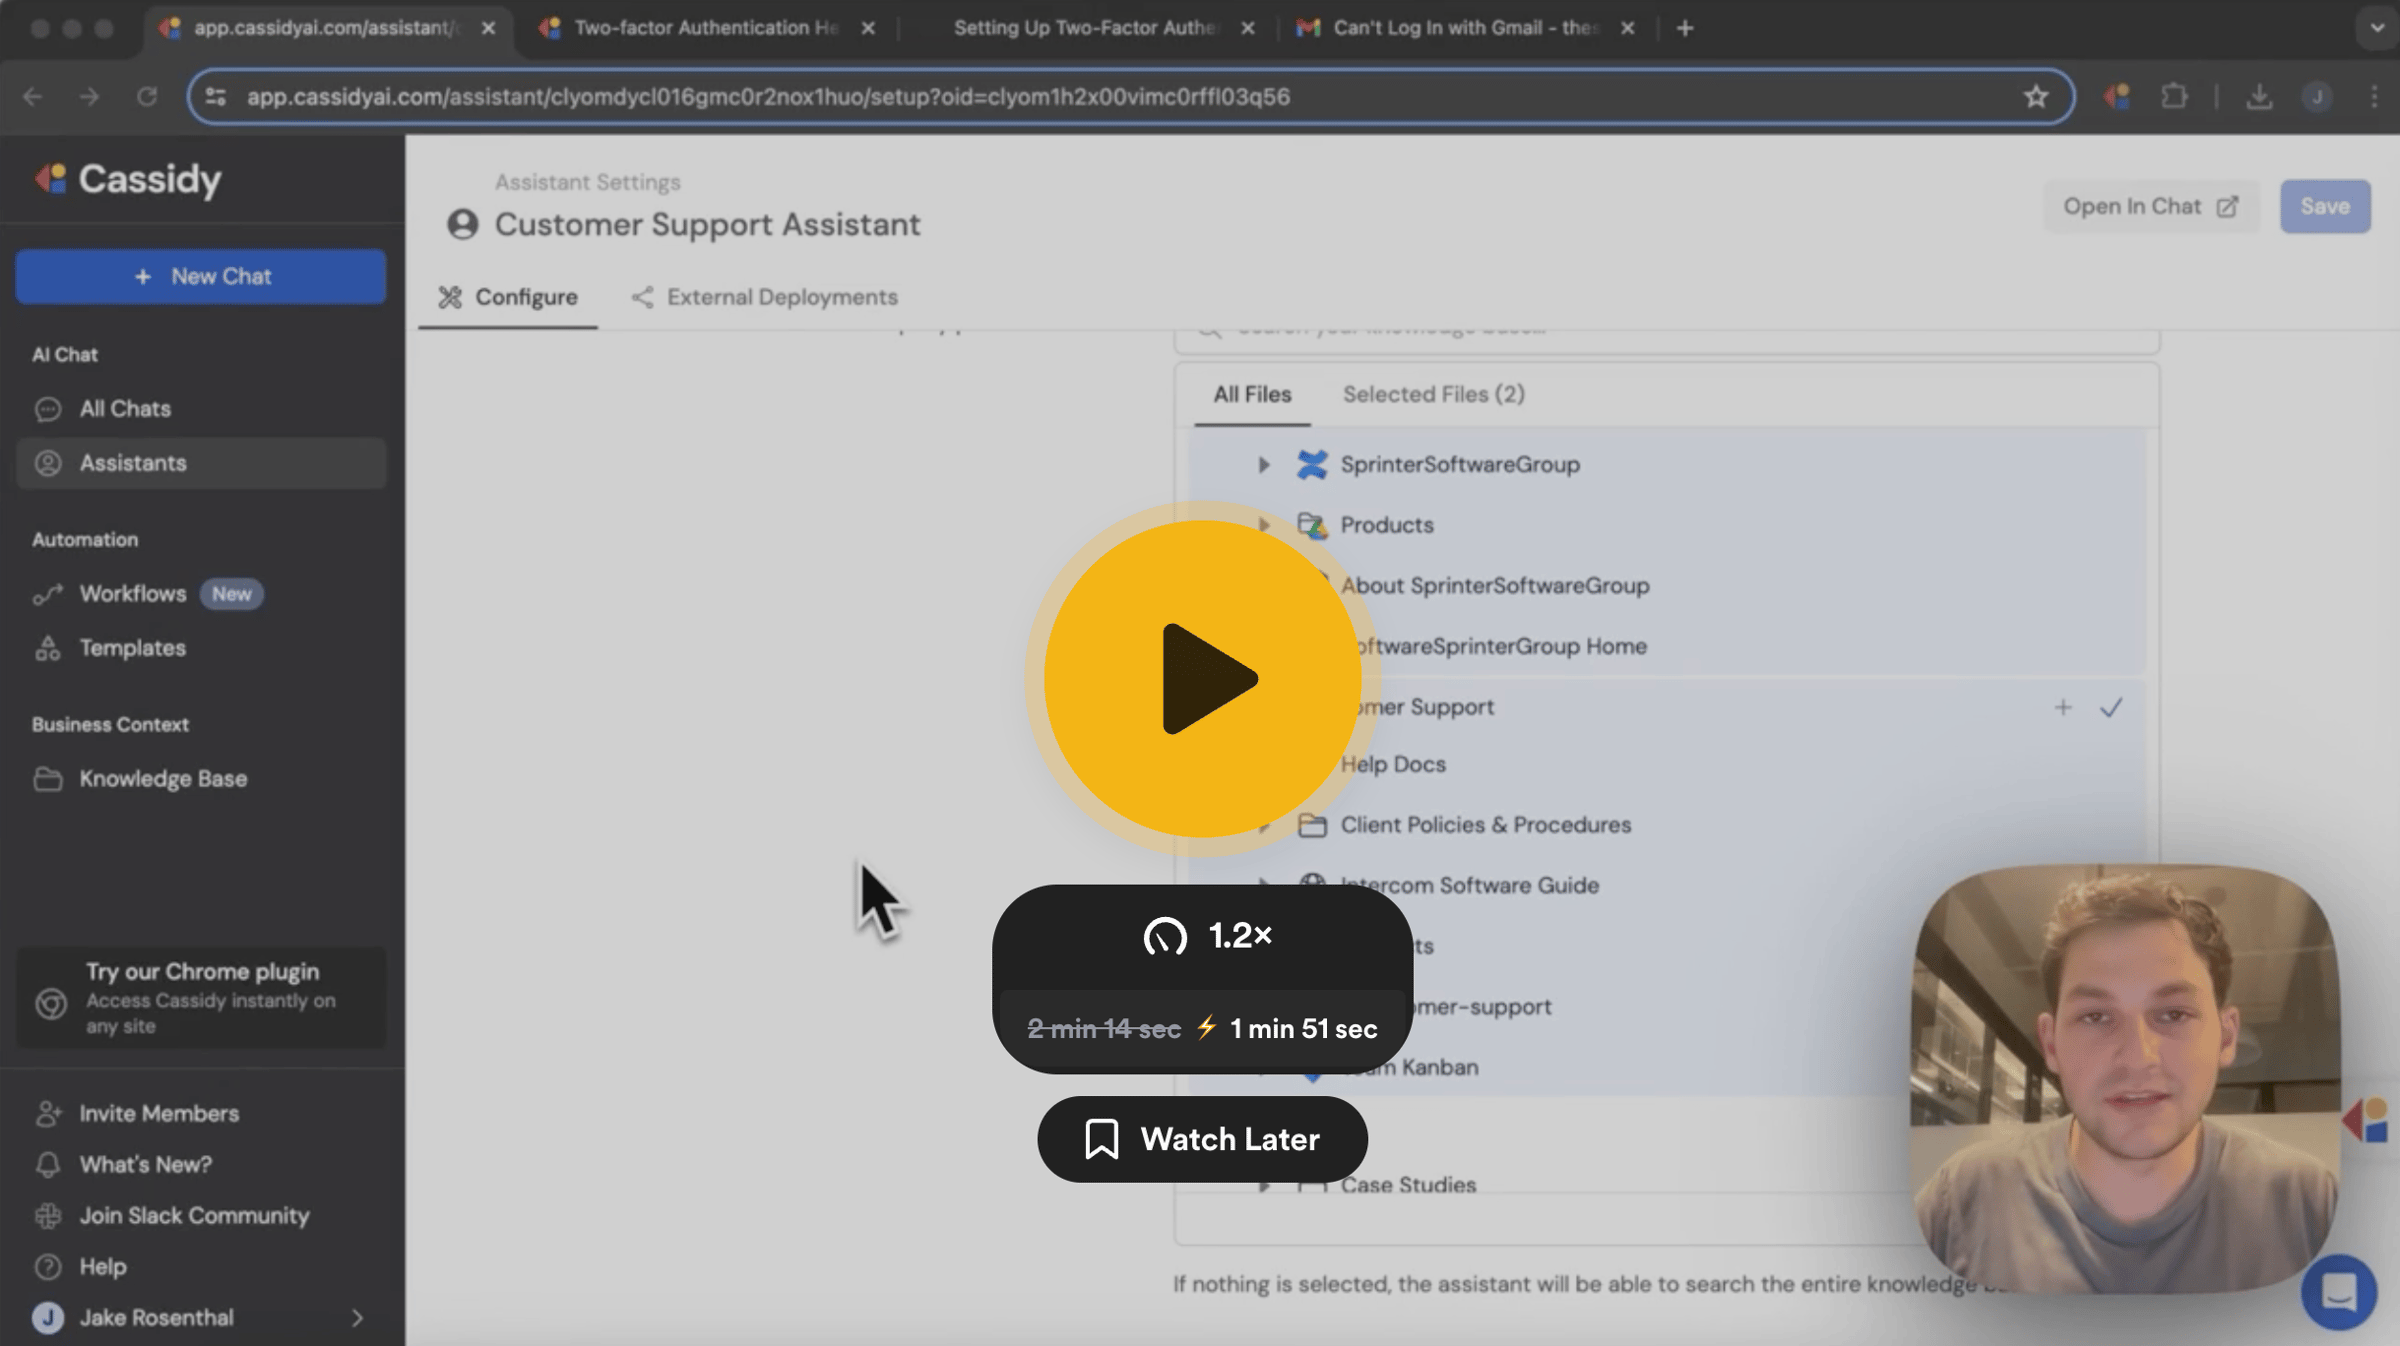The image size is (2400, 1346).
Task: Expand the Case Studies folder
Action: point(1264,1186)
